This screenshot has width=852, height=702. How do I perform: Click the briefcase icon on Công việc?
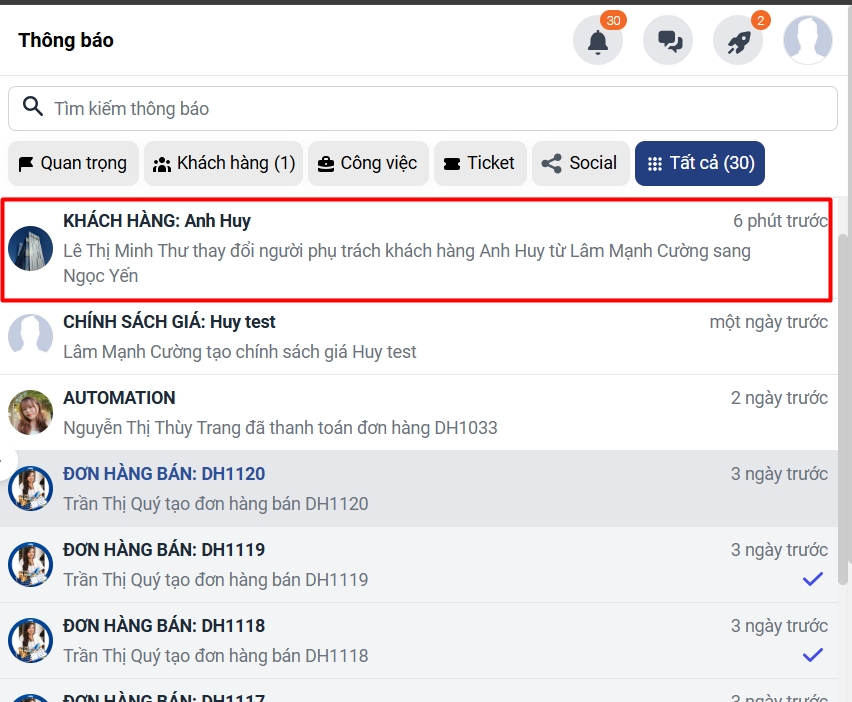click(x=325, y=164)
